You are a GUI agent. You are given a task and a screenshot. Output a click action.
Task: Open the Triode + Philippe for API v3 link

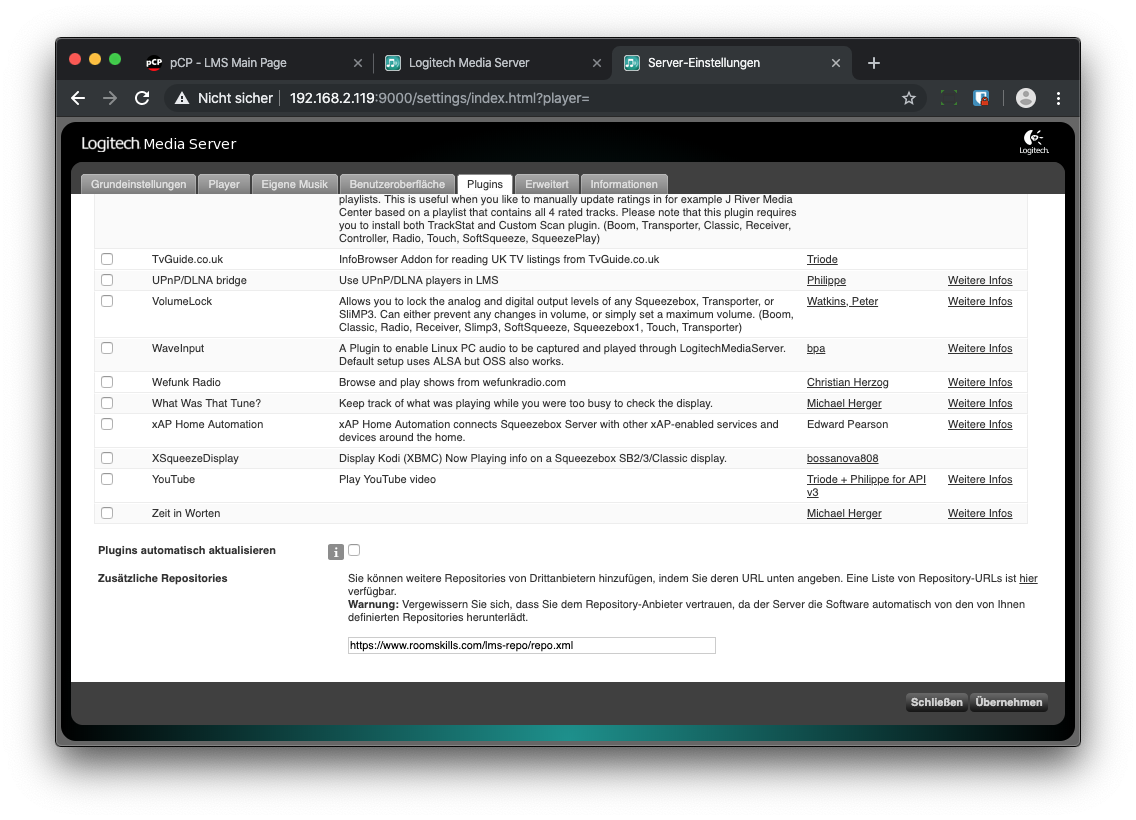(x=866, y=486)
